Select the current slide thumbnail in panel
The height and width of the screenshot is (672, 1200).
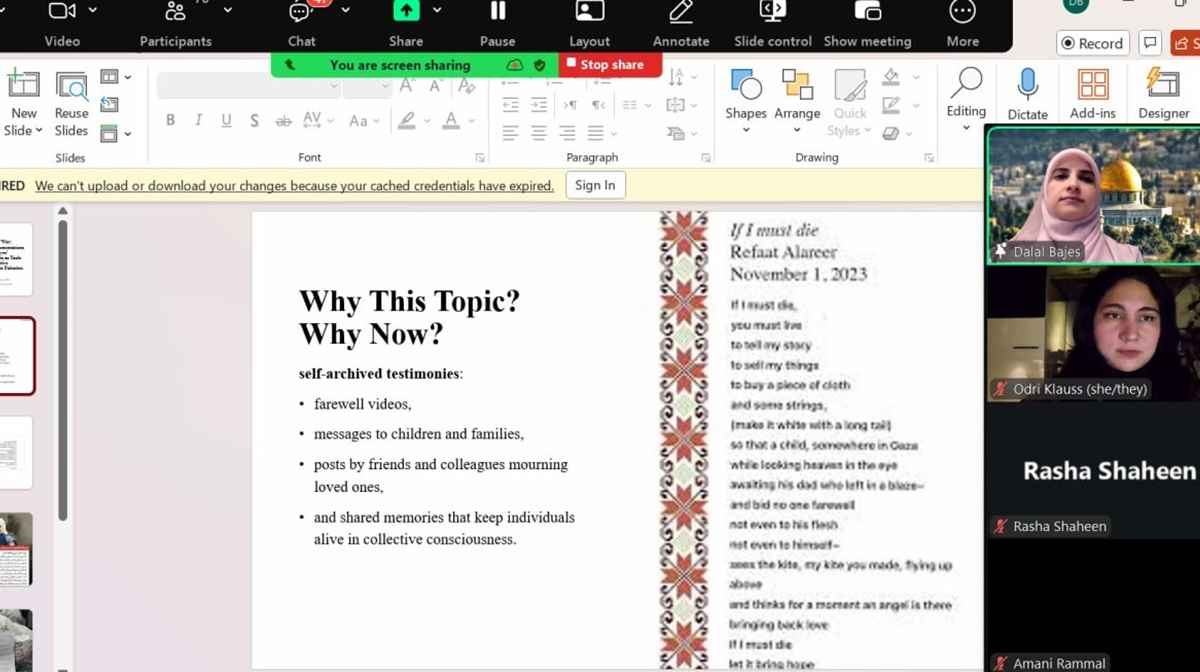pyautogui.click(x=17, y=356)
